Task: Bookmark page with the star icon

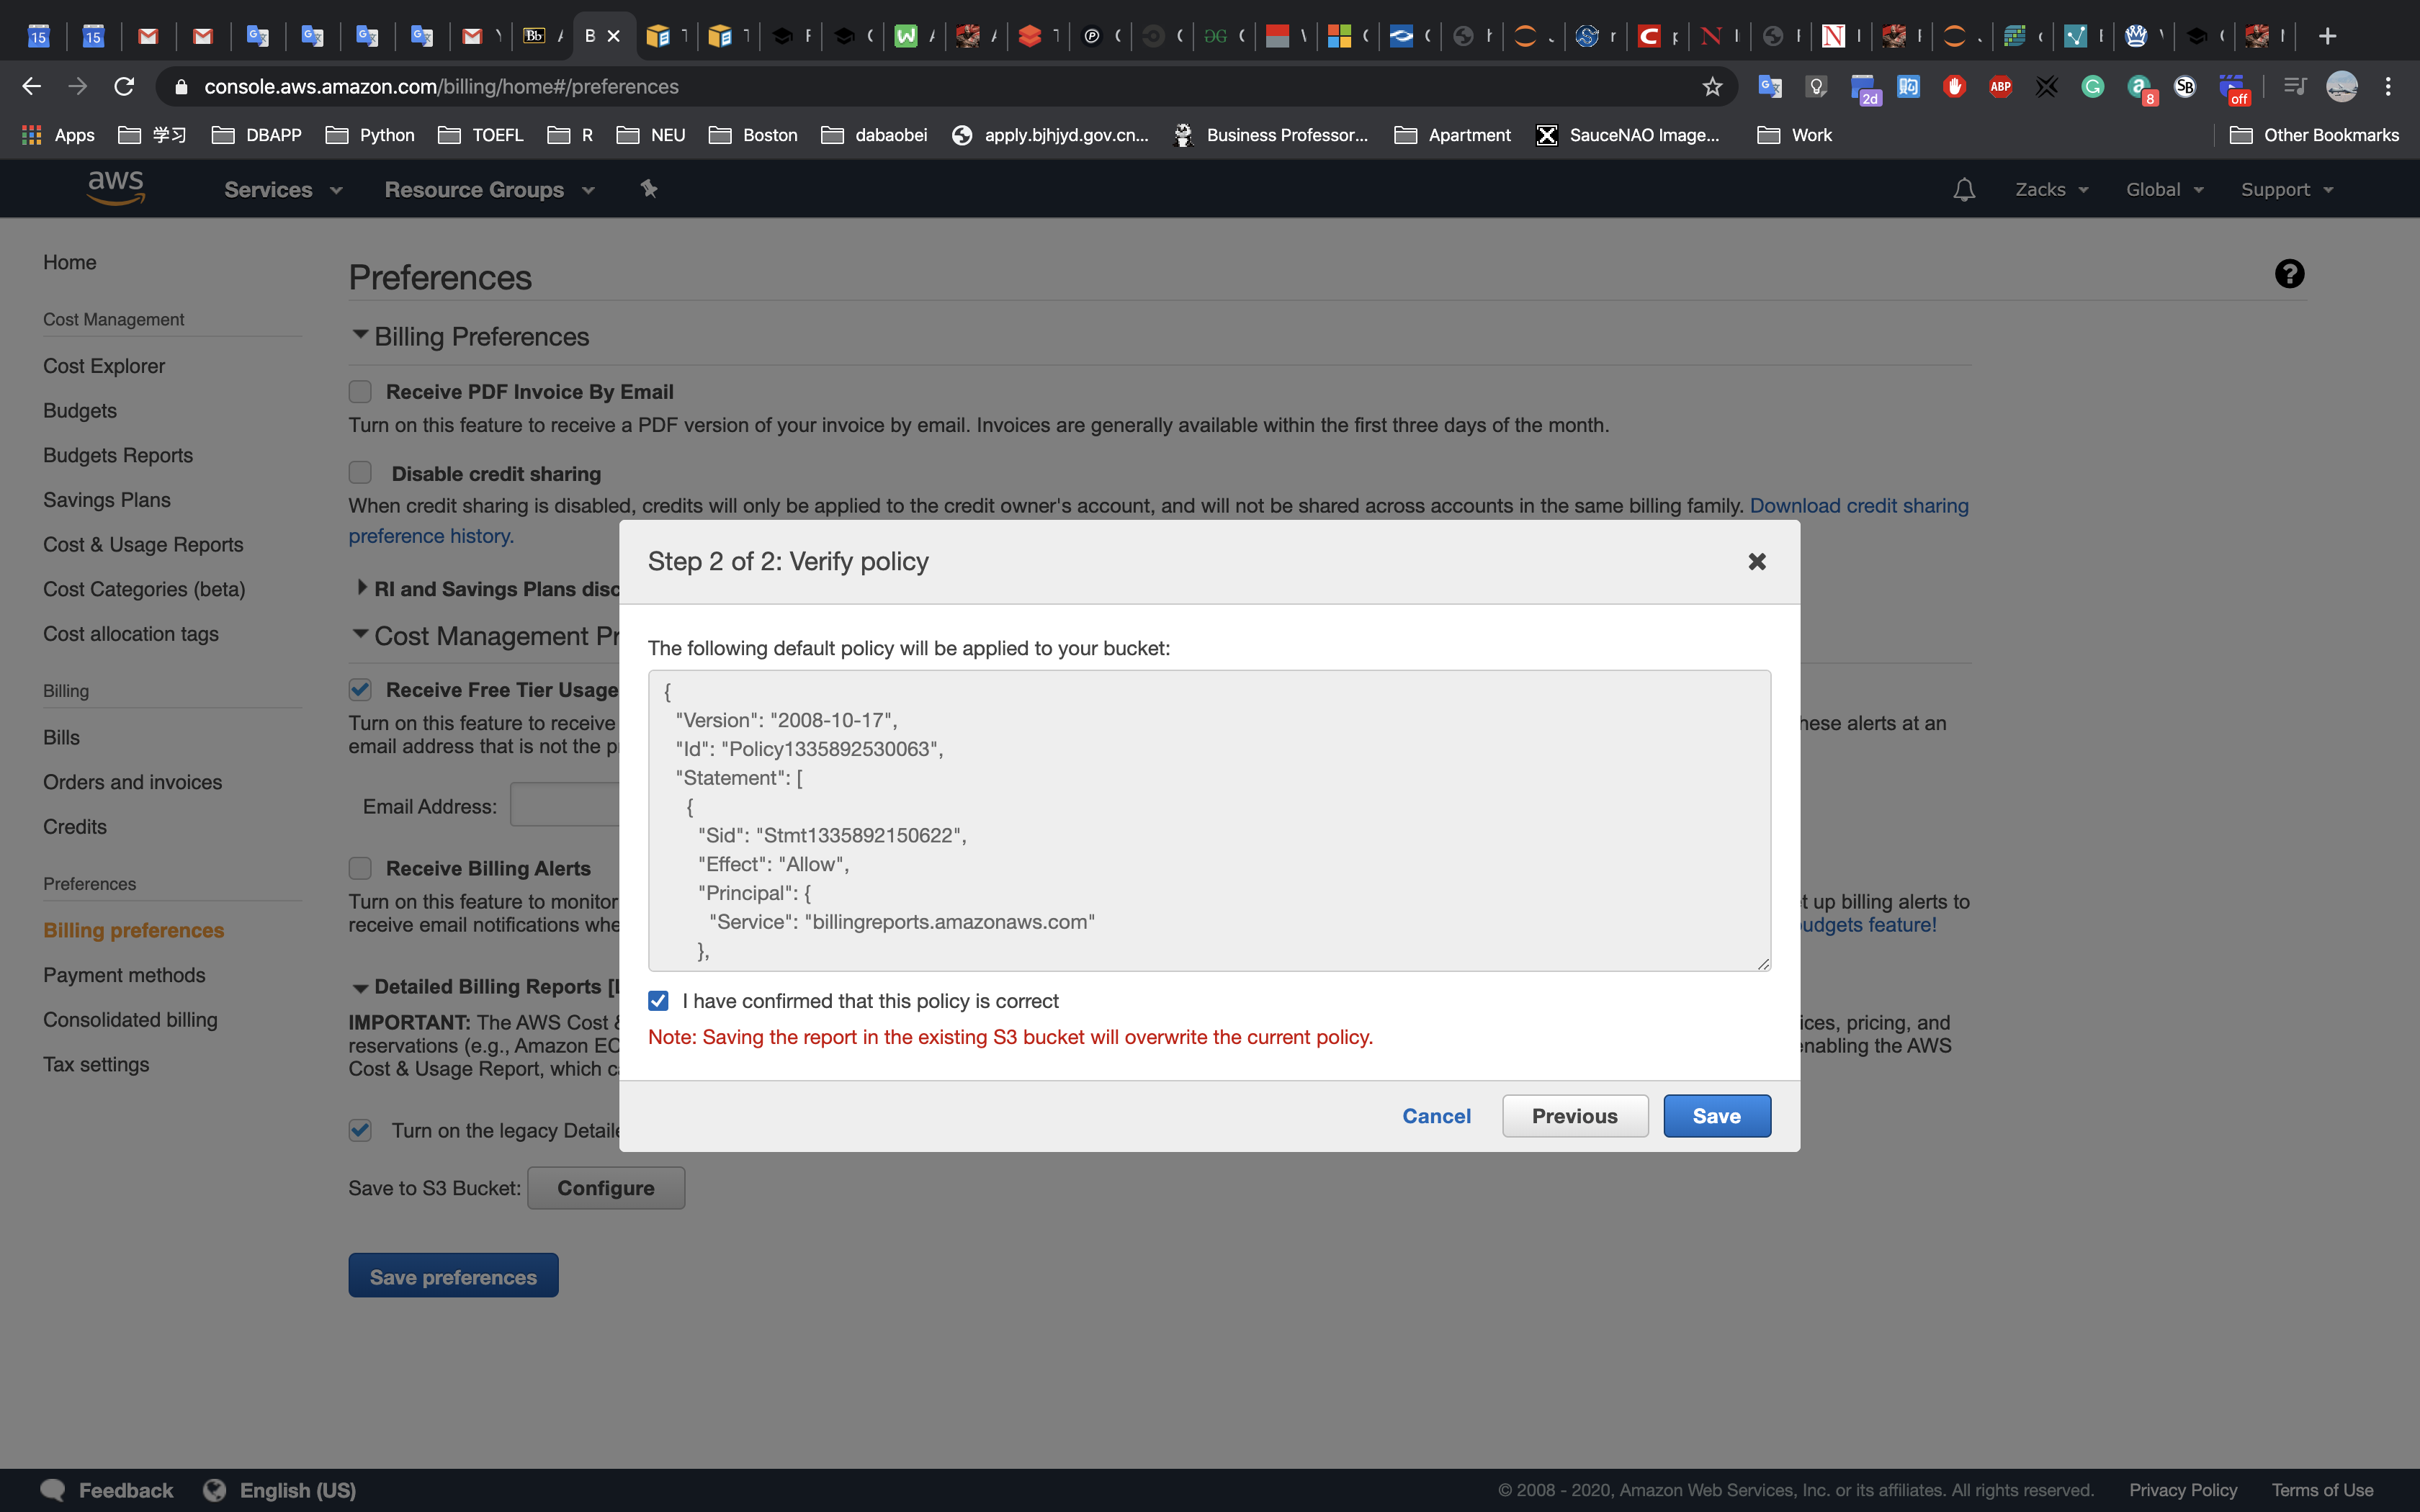Action: tap(1712, 87)
